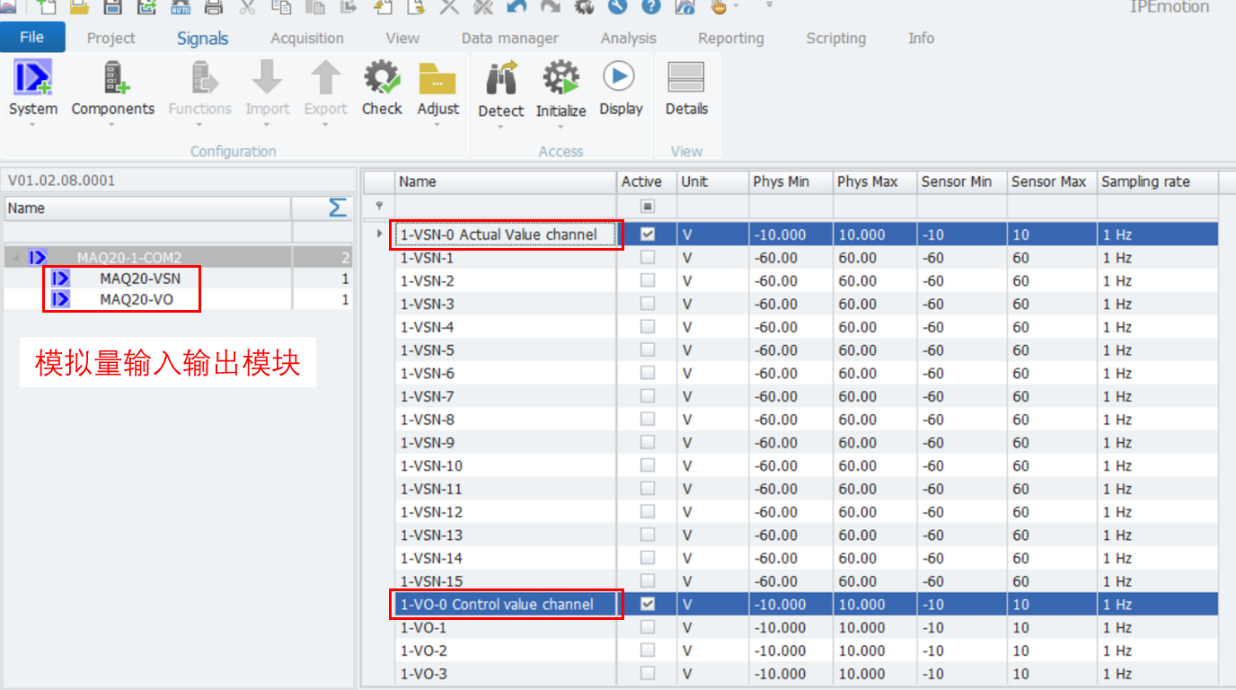Open the dropdown arrow under Detect
Image resolution: width=1236 pixels, height=690 pixels.
[x=501, y=127]
